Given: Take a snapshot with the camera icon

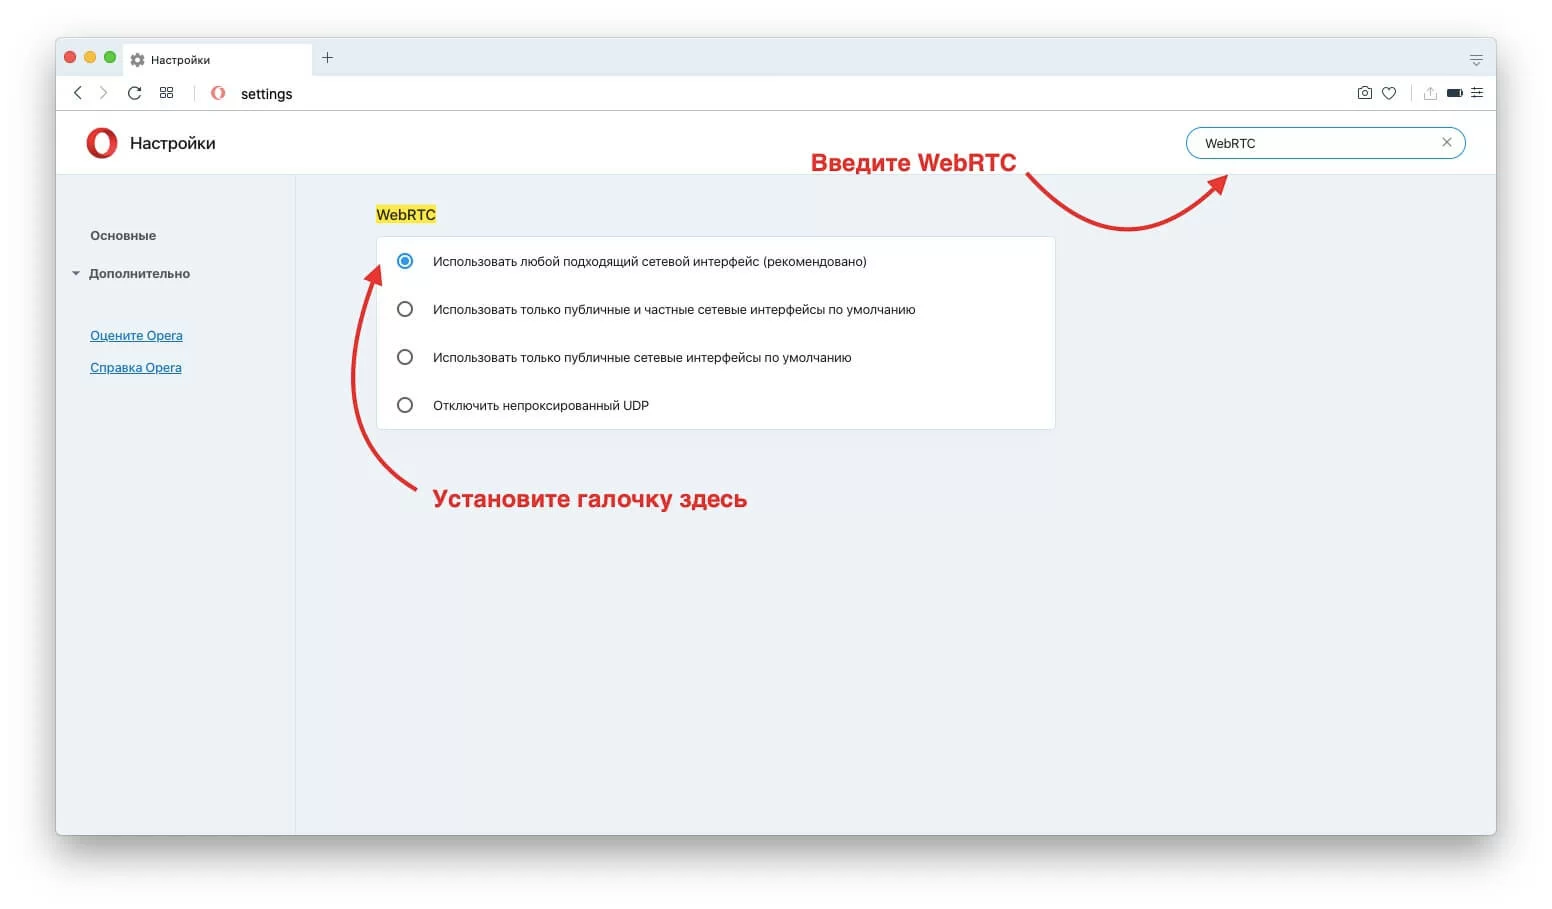Looking at the screenshot, I should point(1364,93).
